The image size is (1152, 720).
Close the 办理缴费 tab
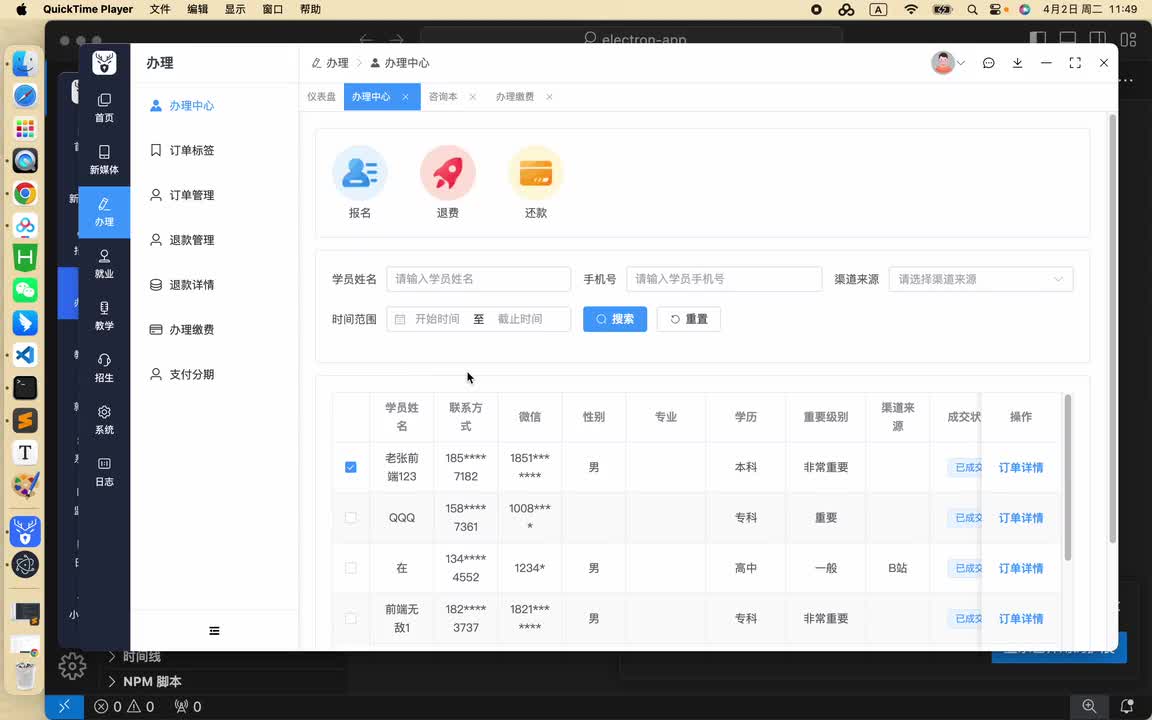[x=549, y=97]
